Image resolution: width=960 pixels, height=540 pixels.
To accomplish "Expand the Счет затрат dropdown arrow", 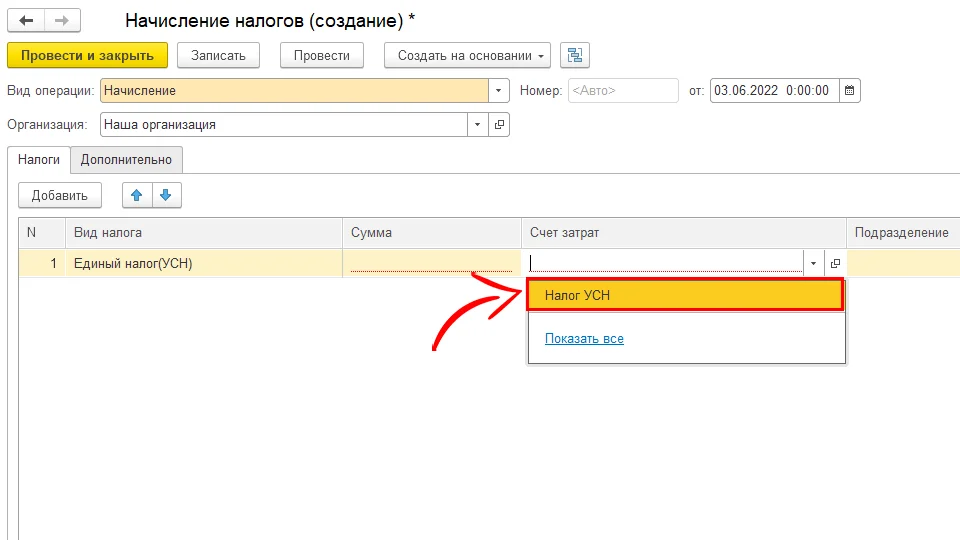I will (x=813, y=263).
